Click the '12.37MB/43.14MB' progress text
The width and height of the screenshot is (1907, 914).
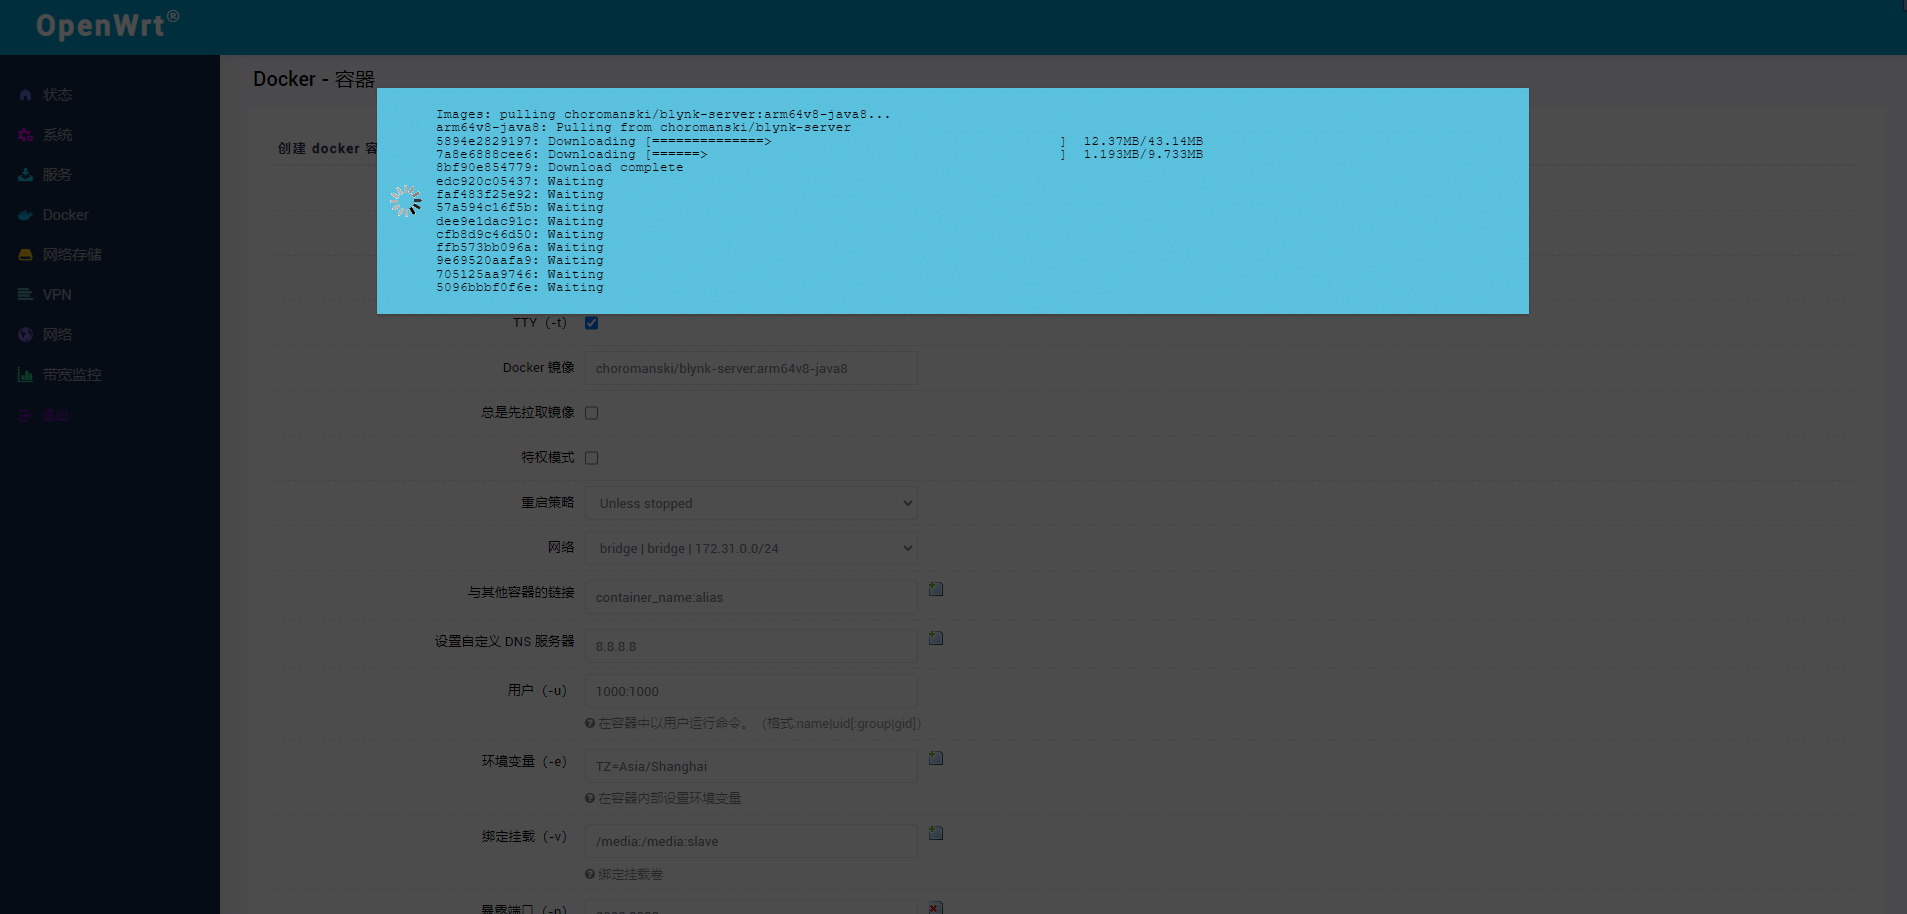click(x=1143, y=141)
